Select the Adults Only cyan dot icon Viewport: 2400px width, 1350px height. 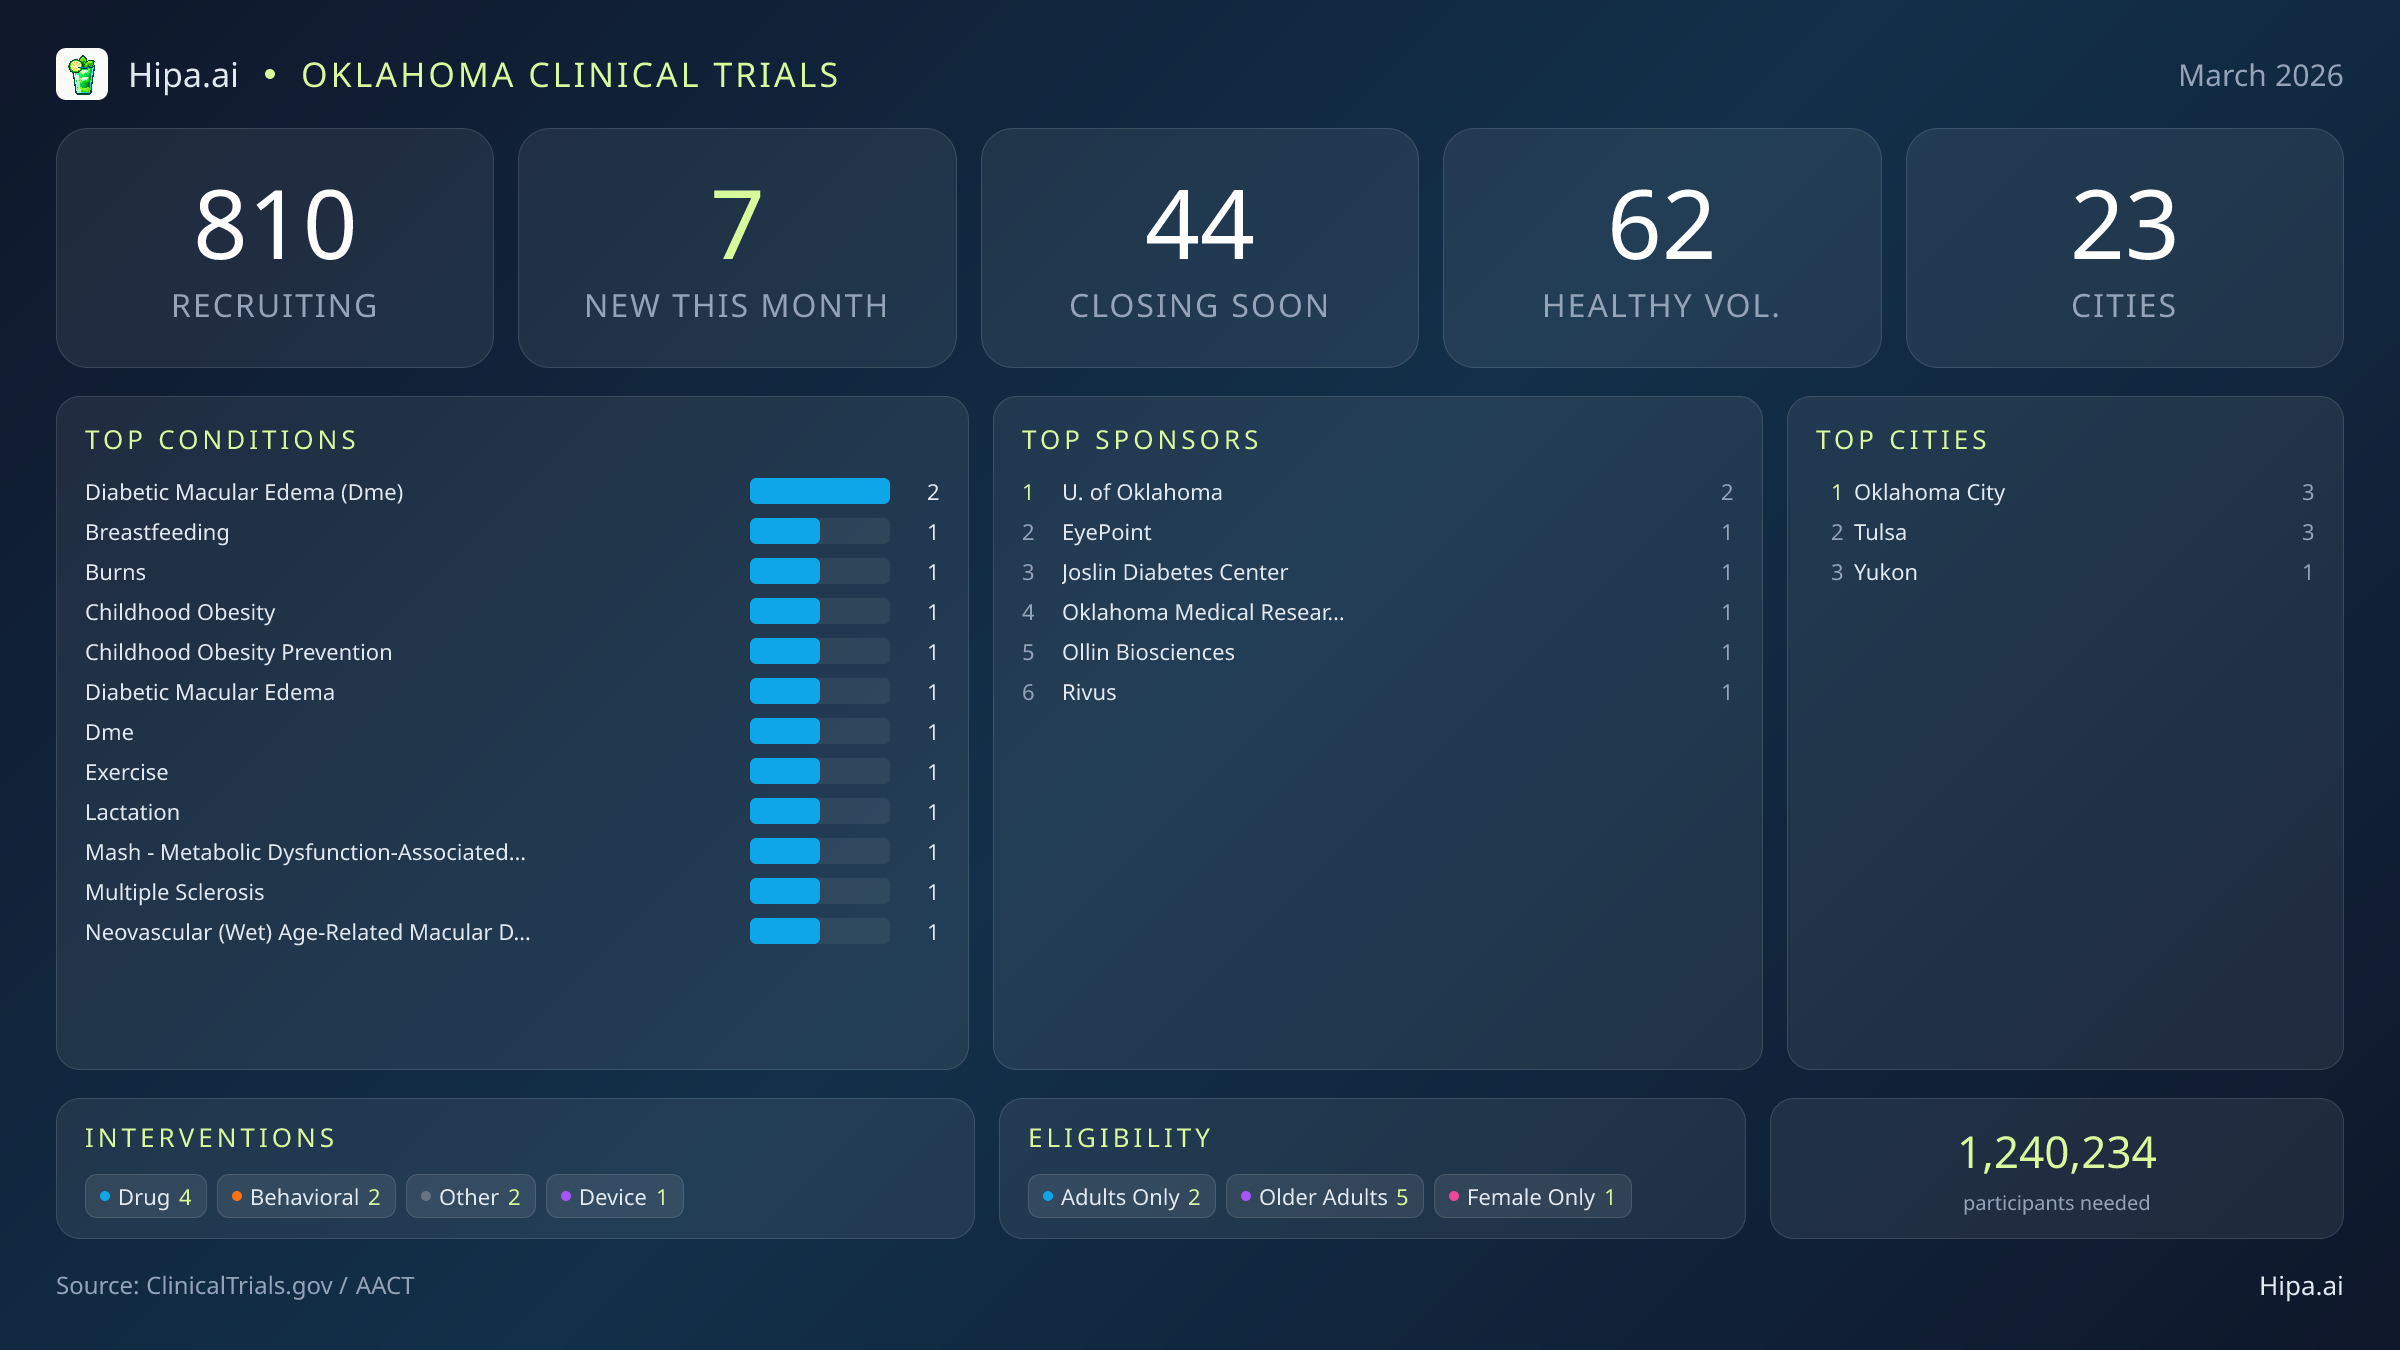click(x=1047, y=1196)
